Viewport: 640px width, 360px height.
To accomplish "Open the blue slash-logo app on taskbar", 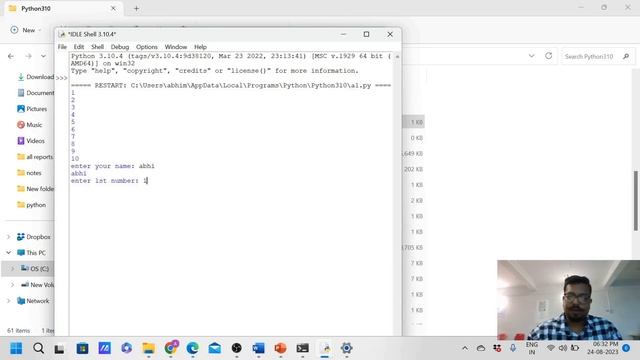I will click(x=104, y=348).
